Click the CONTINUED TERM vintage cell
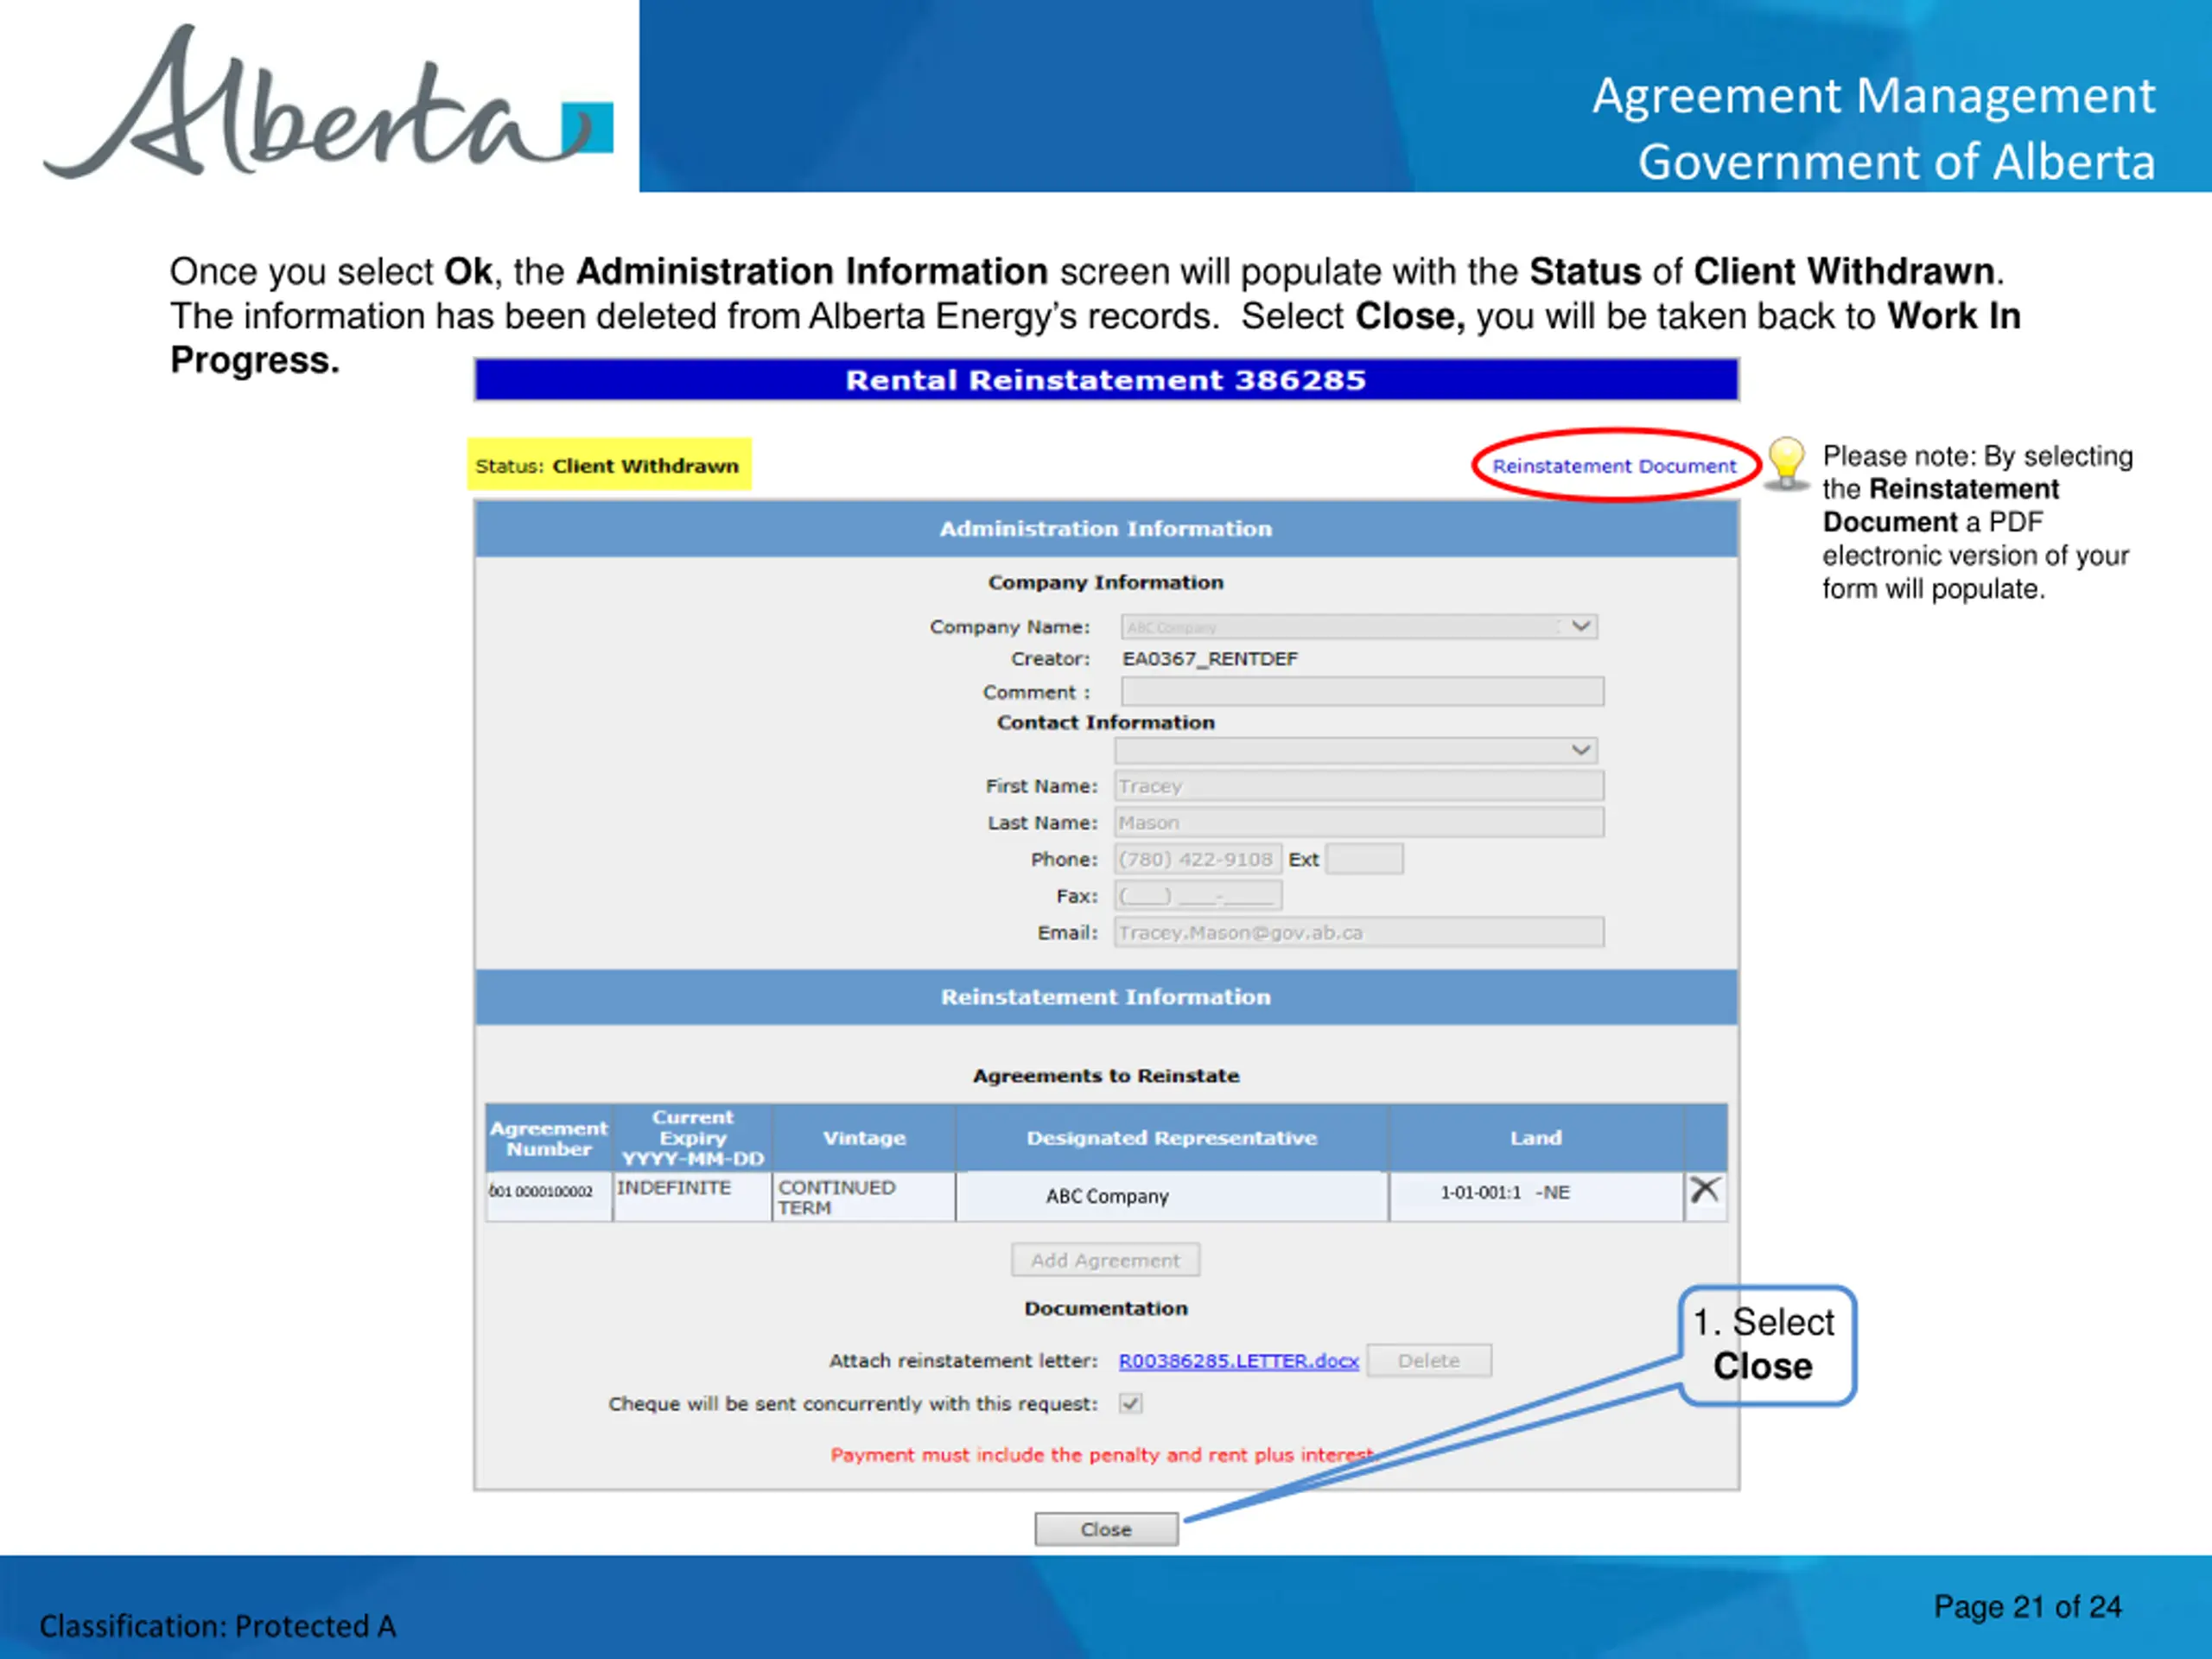The width and height of the screenshot is (2212, 1659). click(x=864, y=1196)
